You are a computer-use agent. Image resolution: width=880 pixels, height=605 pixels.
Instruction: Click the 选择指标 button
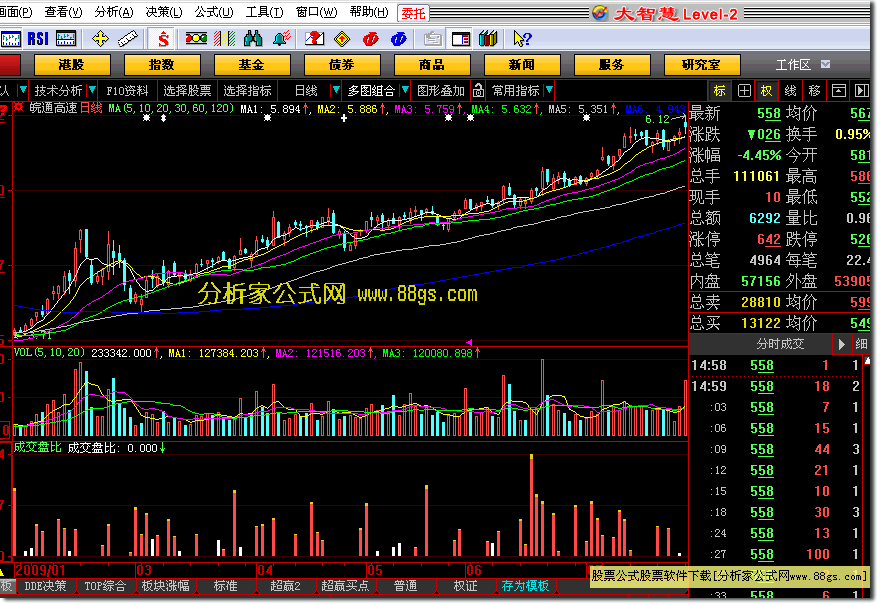pyautogui.click(x=248, y=90)
